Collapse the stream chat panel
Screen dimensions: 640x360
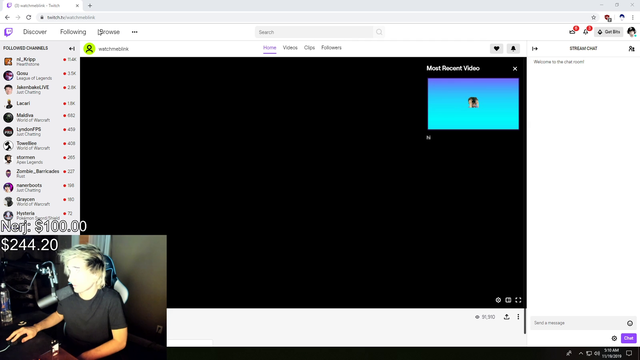535,49
